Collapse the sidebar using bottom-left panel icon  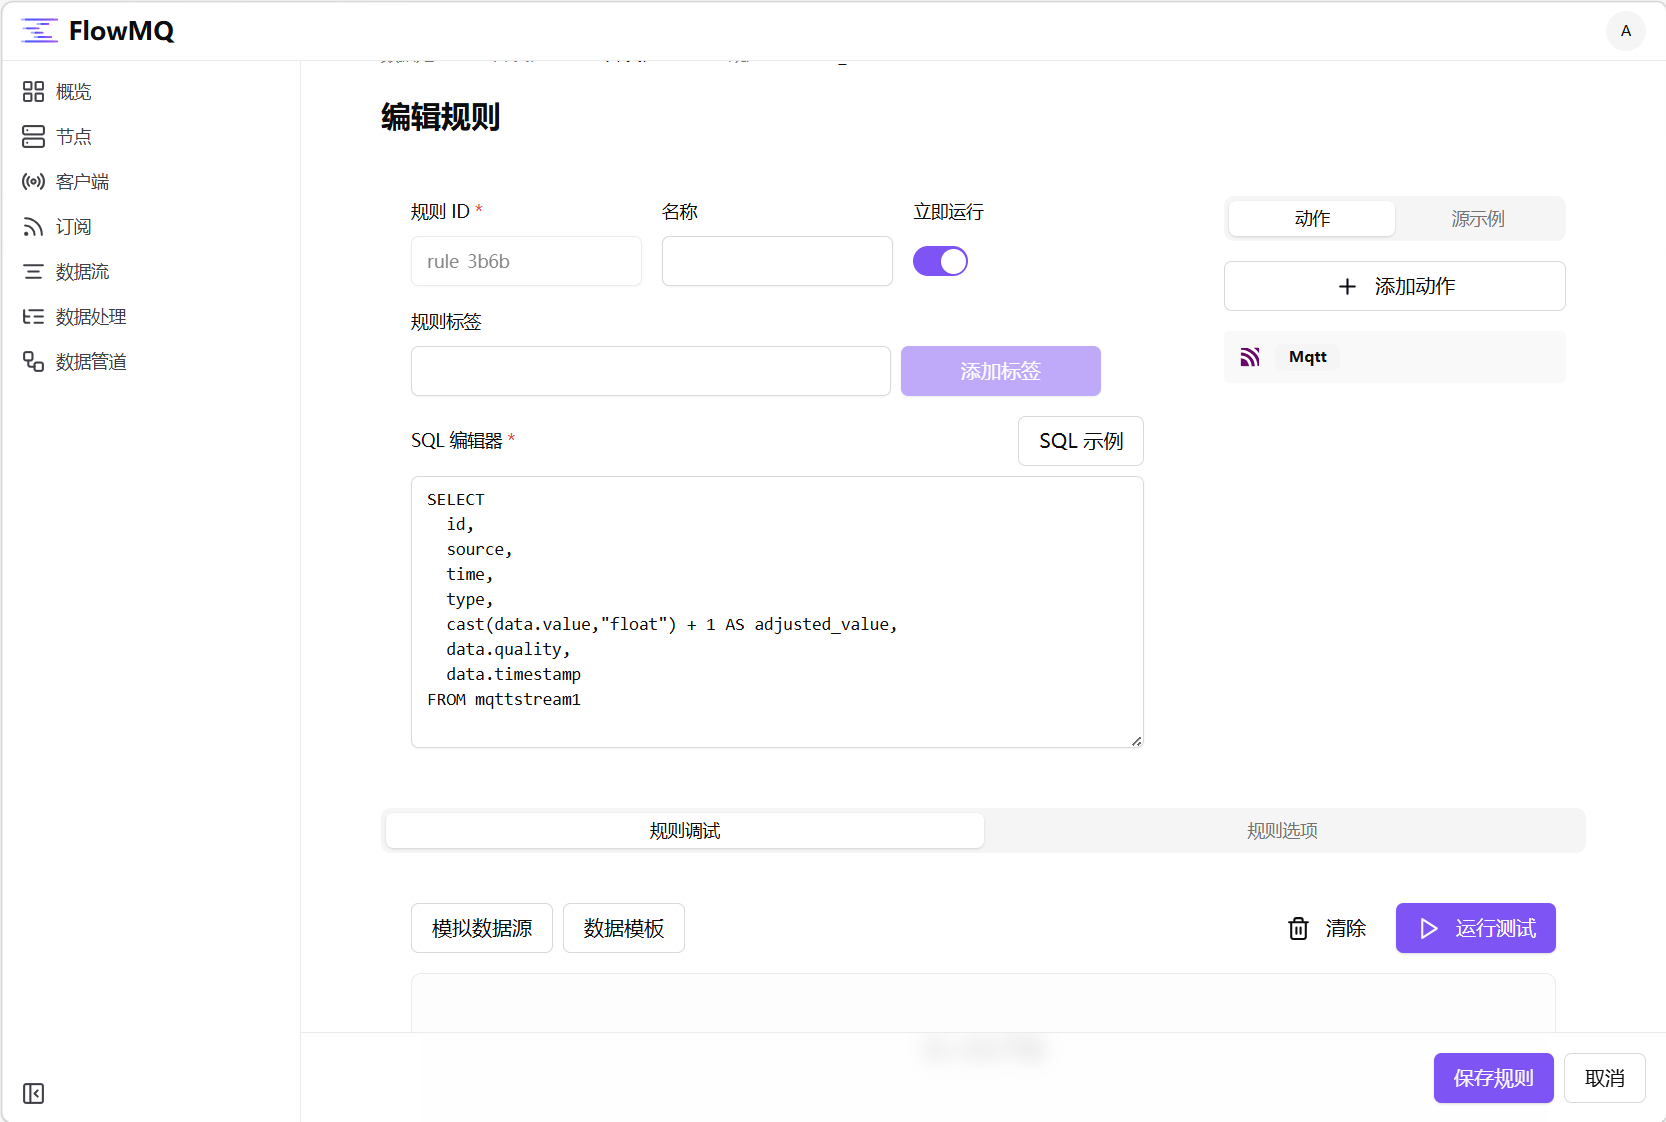point(33,1093)
